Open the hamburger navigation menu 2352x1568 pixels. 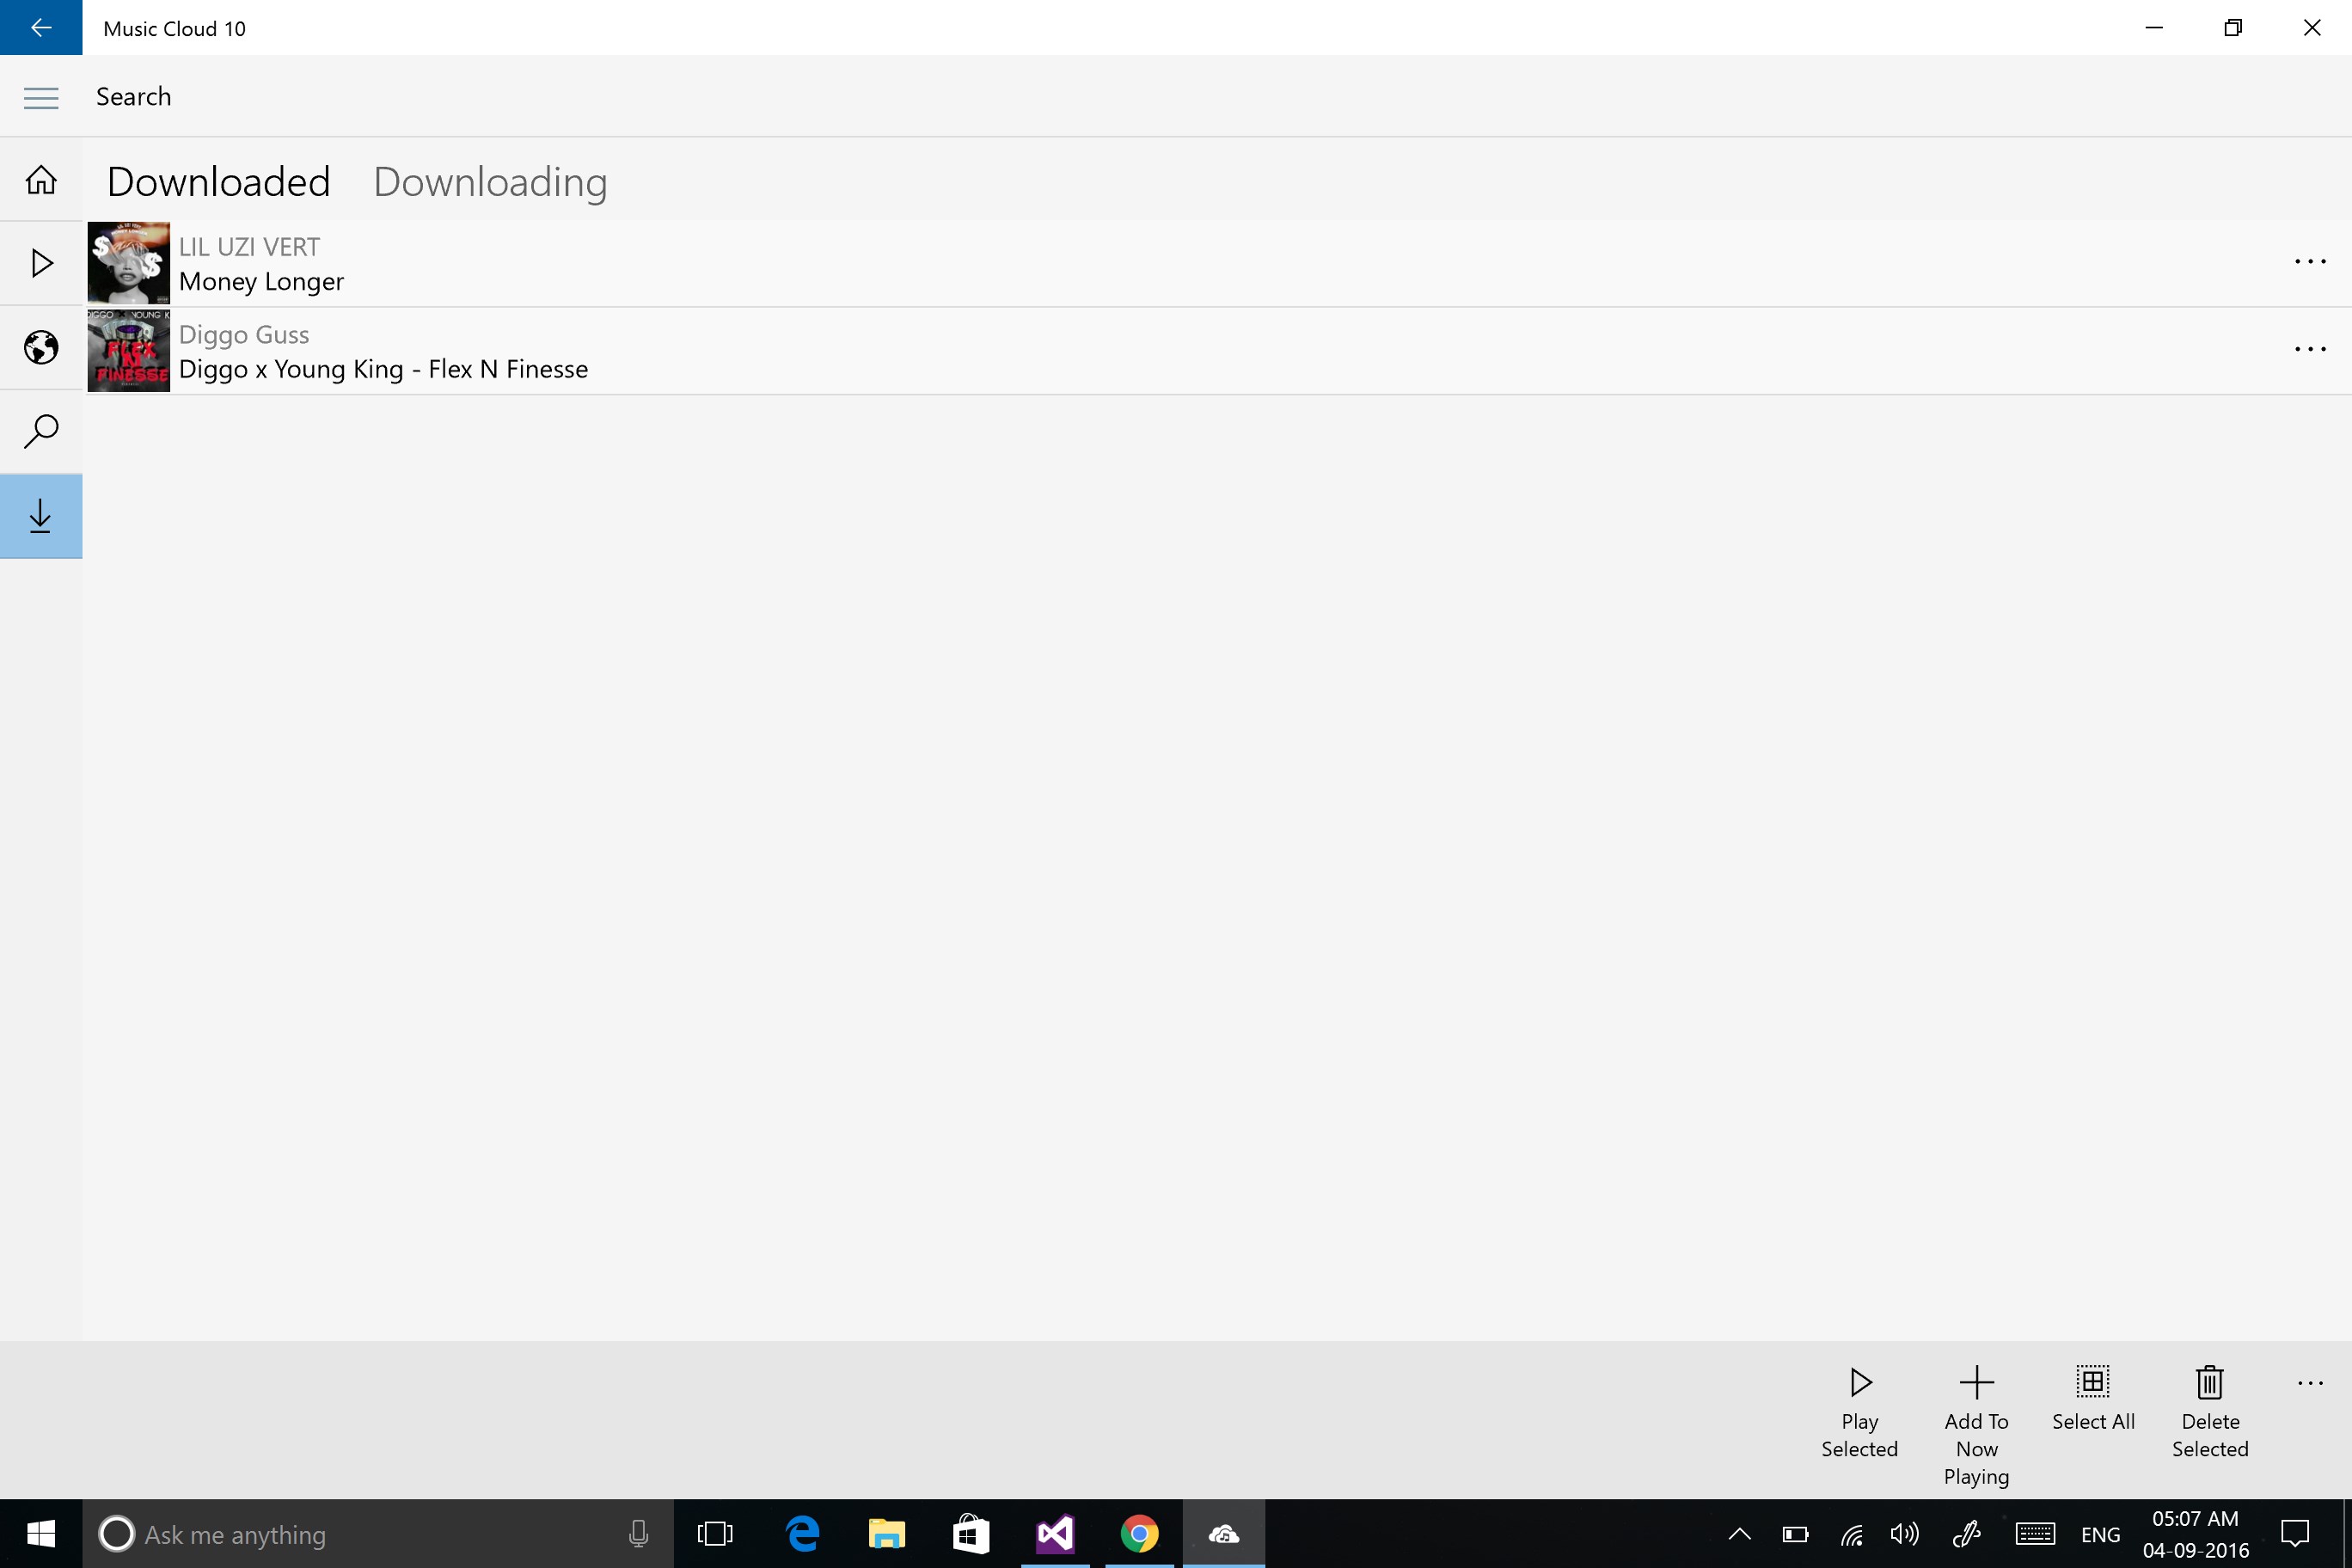click(x=41, y=97)
